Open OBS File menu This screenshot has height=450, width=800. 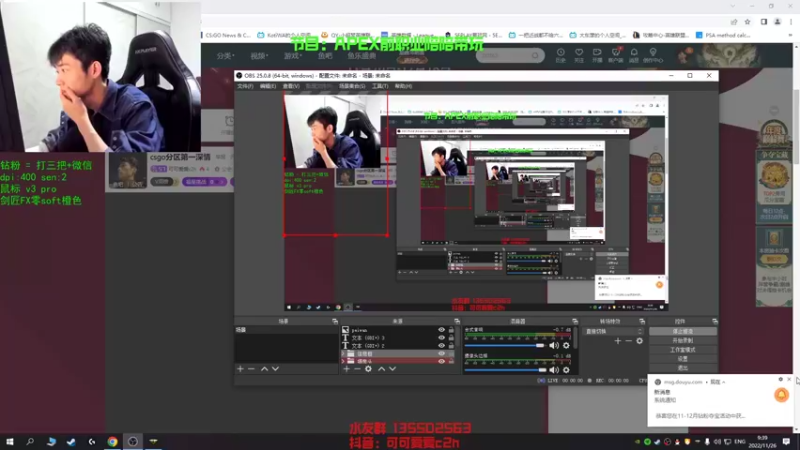tap(245, 86)
